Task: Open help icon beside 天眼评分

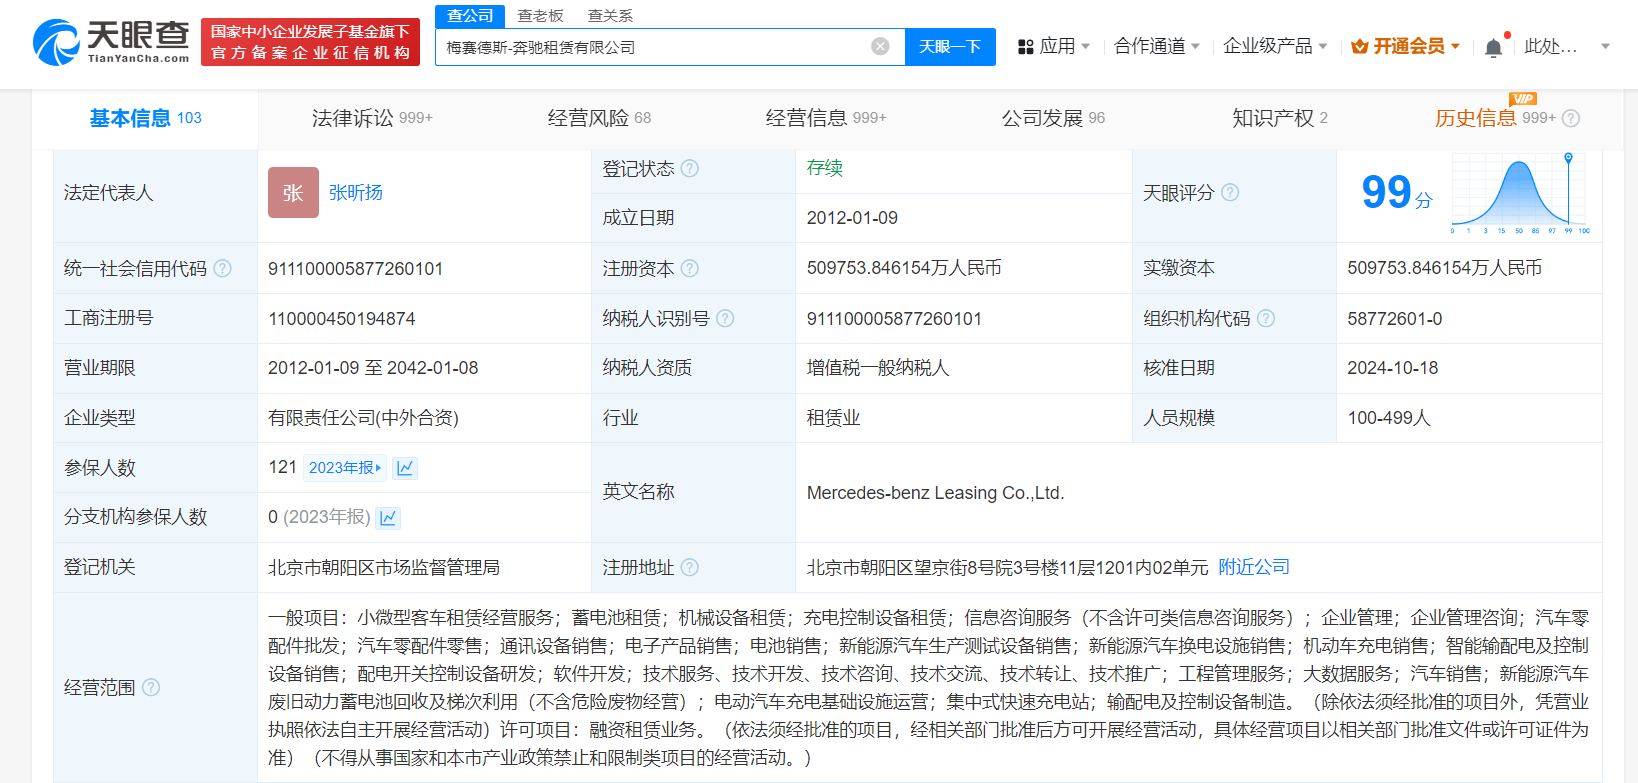Action: [1230, 192]
